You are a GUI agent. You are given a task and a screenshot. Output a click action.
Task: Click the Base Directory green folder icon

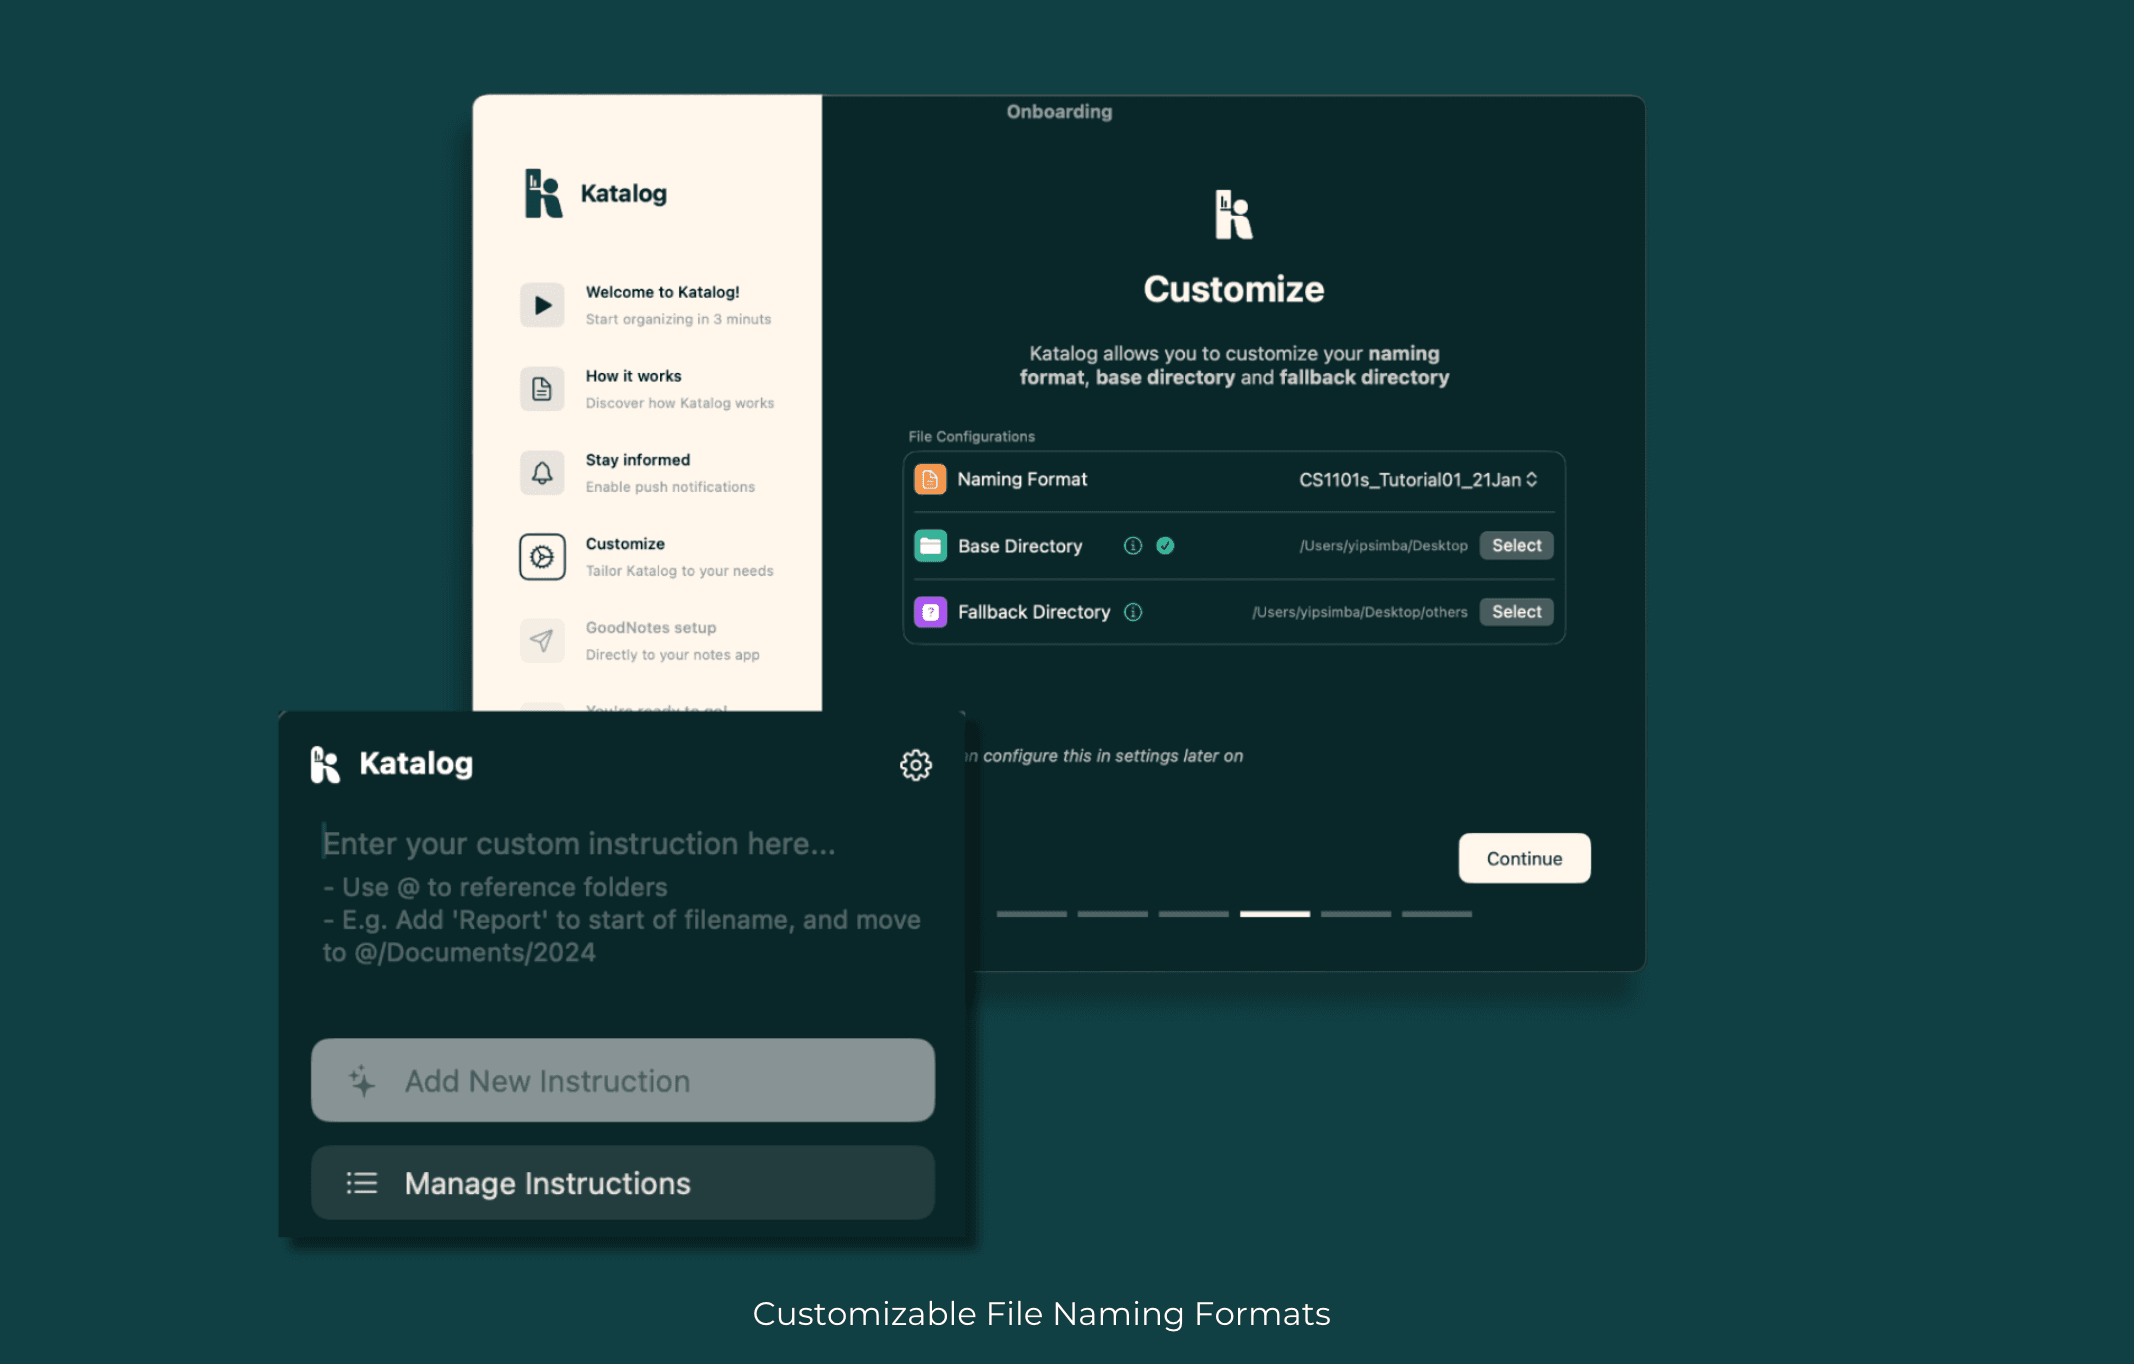tap(932, 544)
